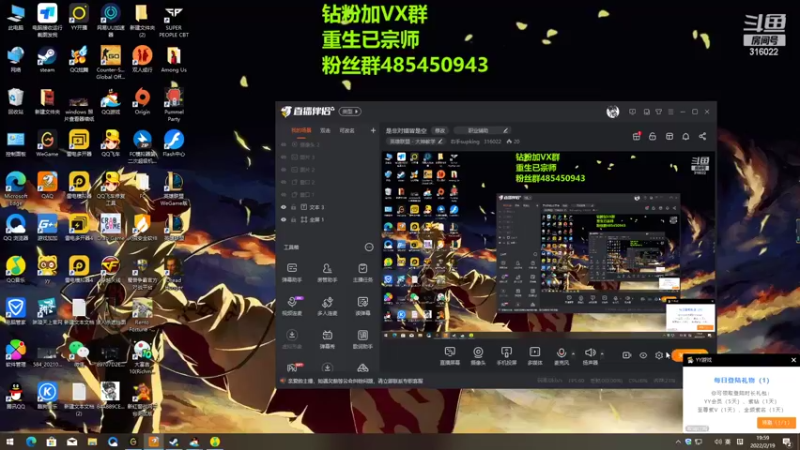Click the PK tool with the red badge

(294, 367)
